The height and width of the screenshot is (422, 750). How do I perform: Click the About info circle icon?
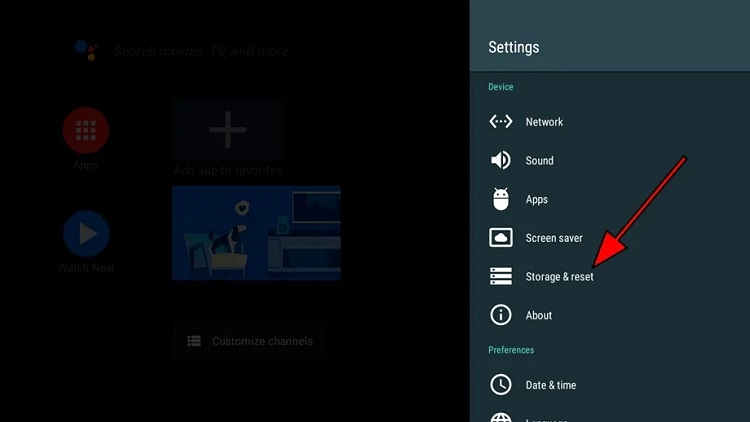pyautogui.click(x=500, y=315)
